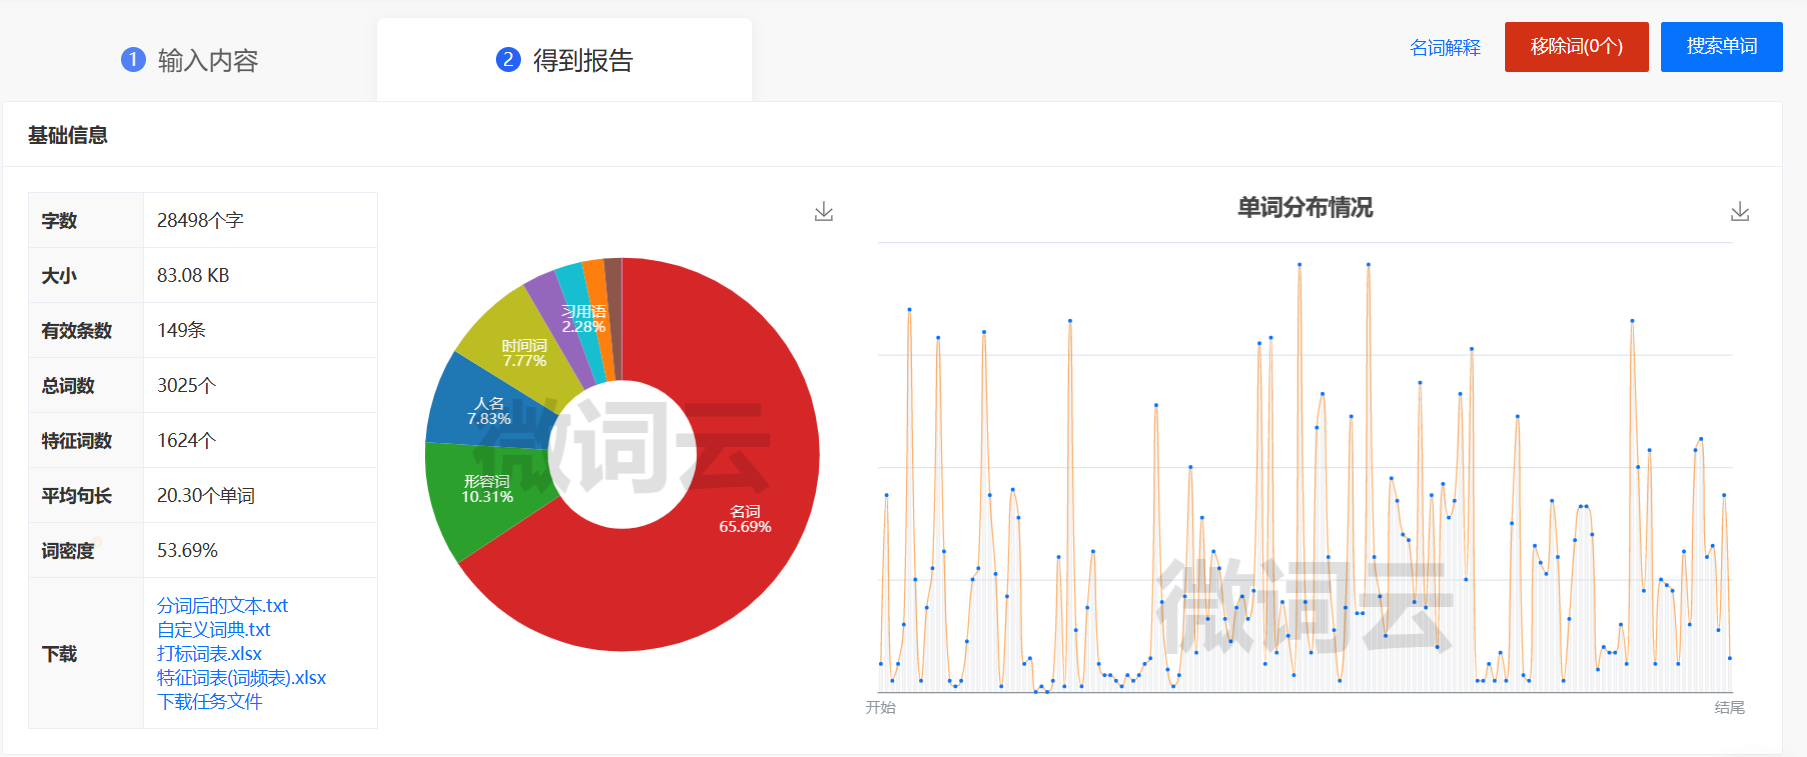Click the 单词分布情况 chart title

(1305, 208)
